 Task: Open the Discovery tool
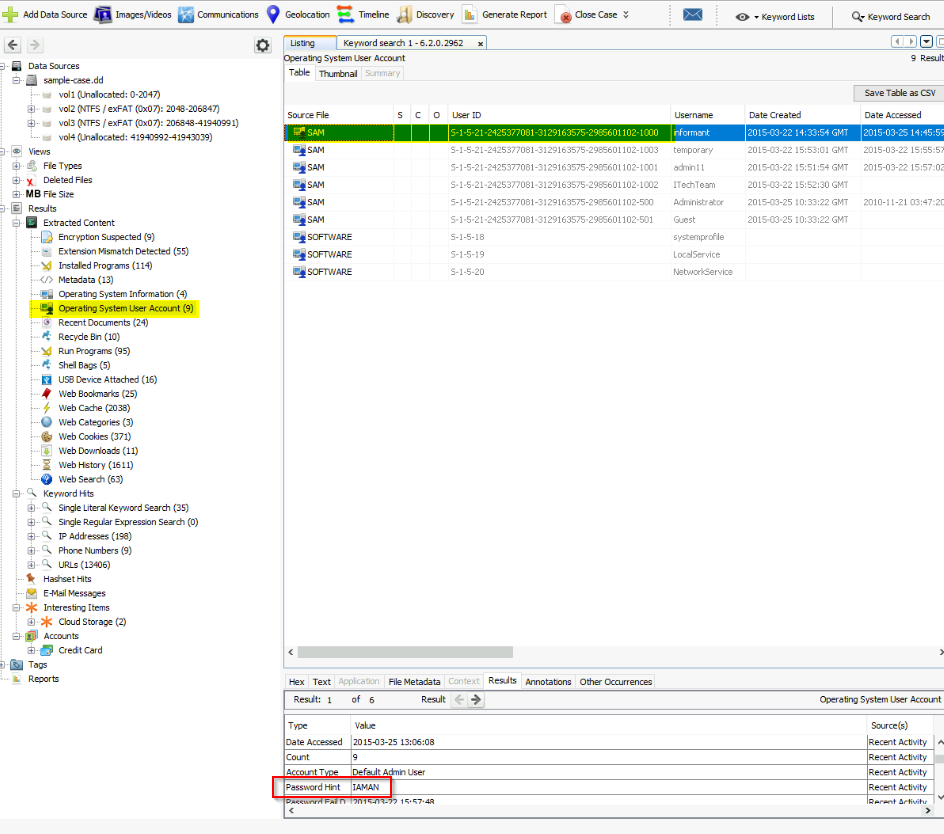426,14
